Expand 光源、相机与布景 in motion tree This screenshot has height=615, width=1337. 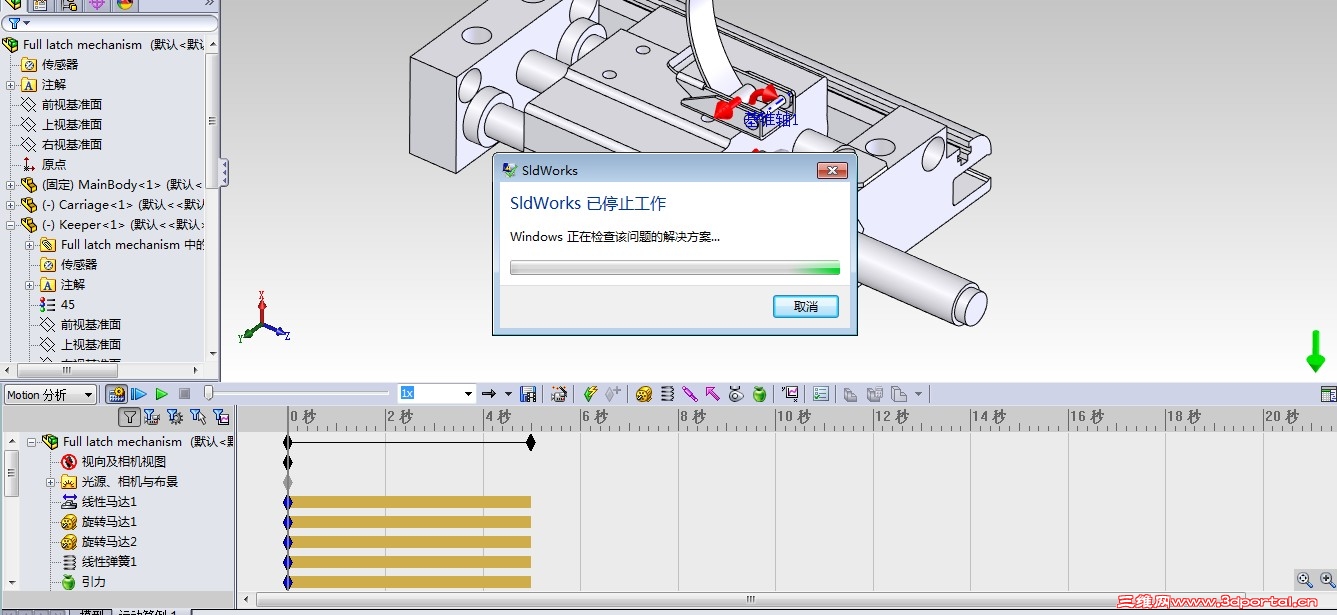51,482
